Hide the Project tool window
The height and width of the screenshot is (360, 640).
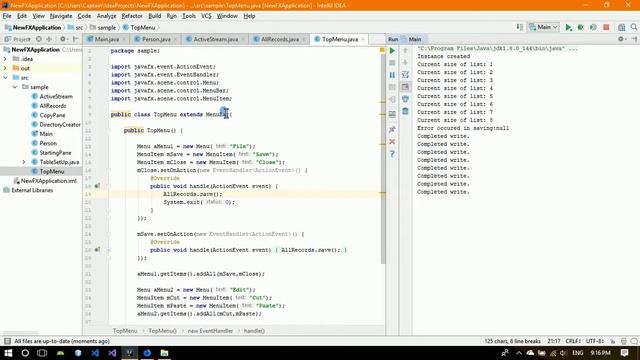click(76, 39)
